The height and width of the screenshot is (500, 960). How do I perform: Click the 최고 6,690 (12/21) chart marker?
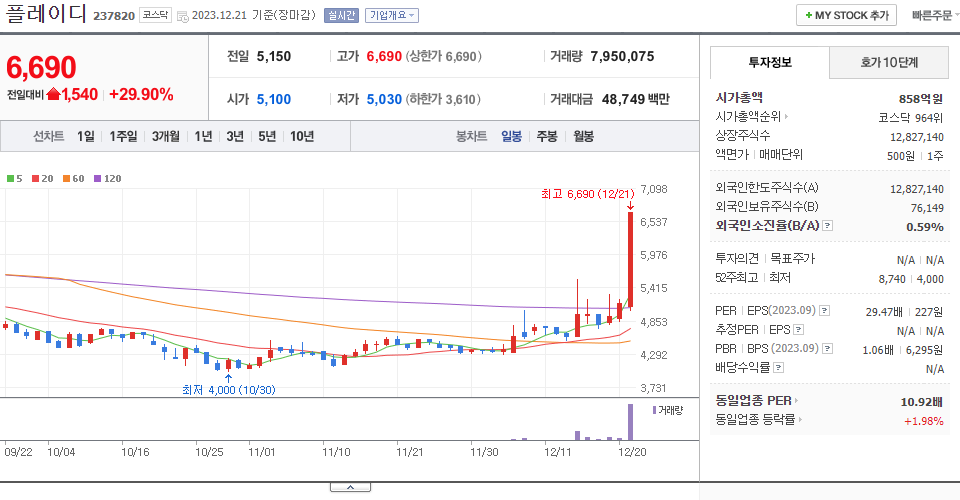click(588, 194)
